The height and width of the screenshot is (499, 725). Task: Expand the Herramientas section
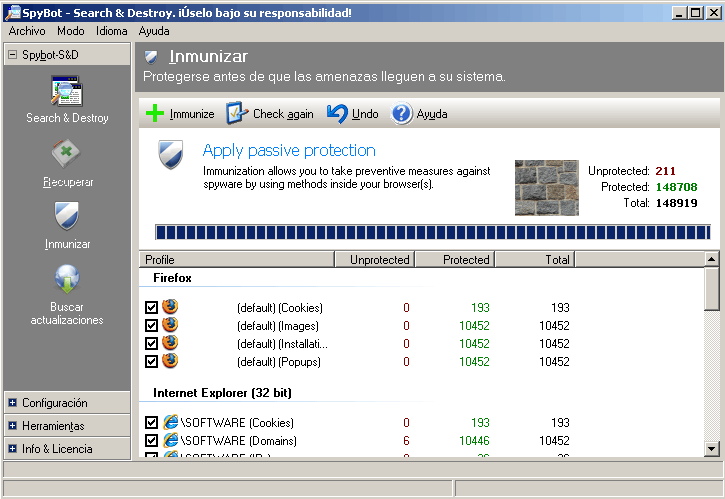pos(13,426)
